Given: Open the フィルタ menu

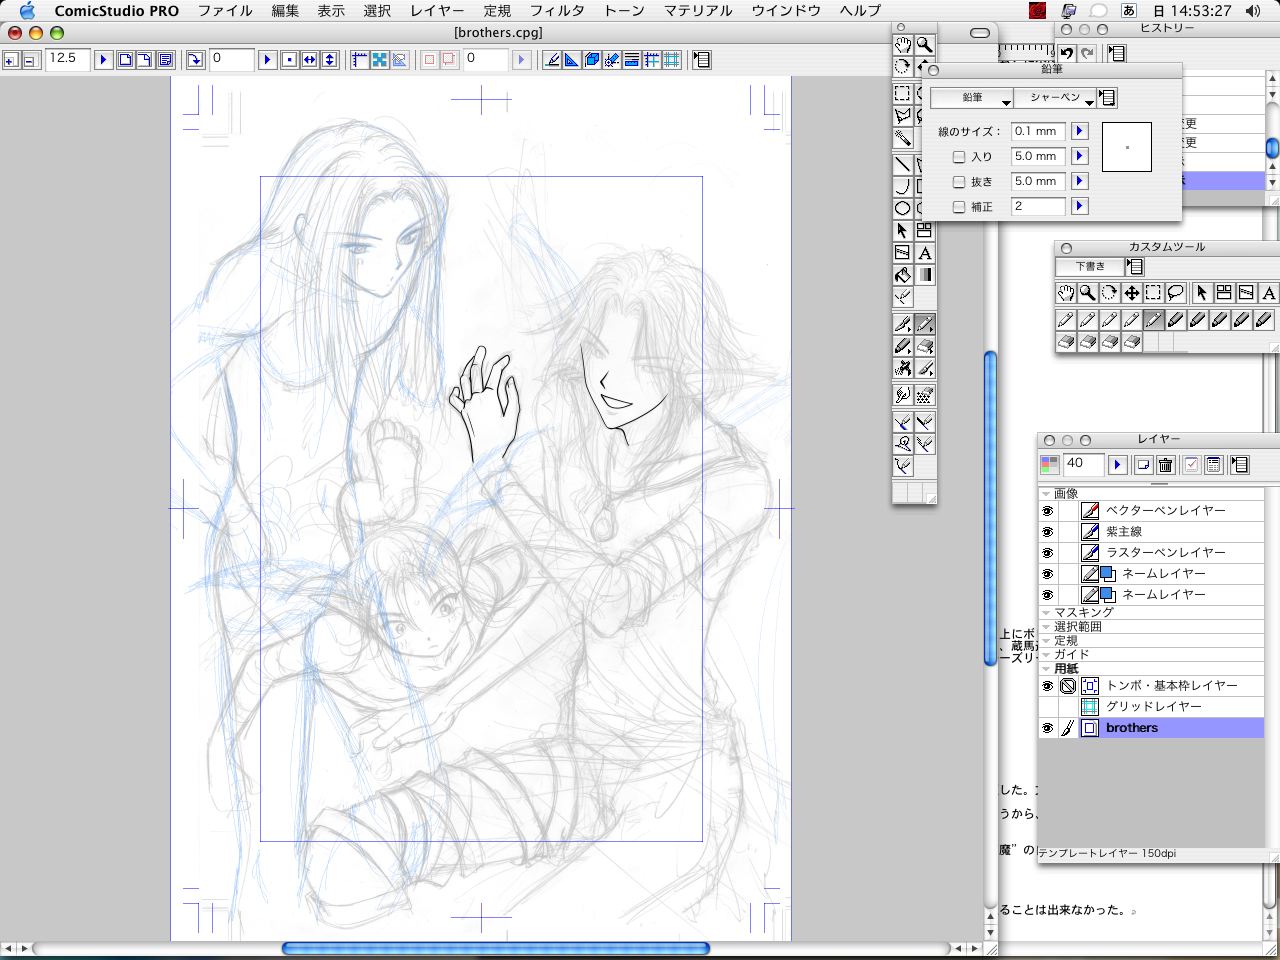Looking at the screenshot, I should click(x=557, y=11).
